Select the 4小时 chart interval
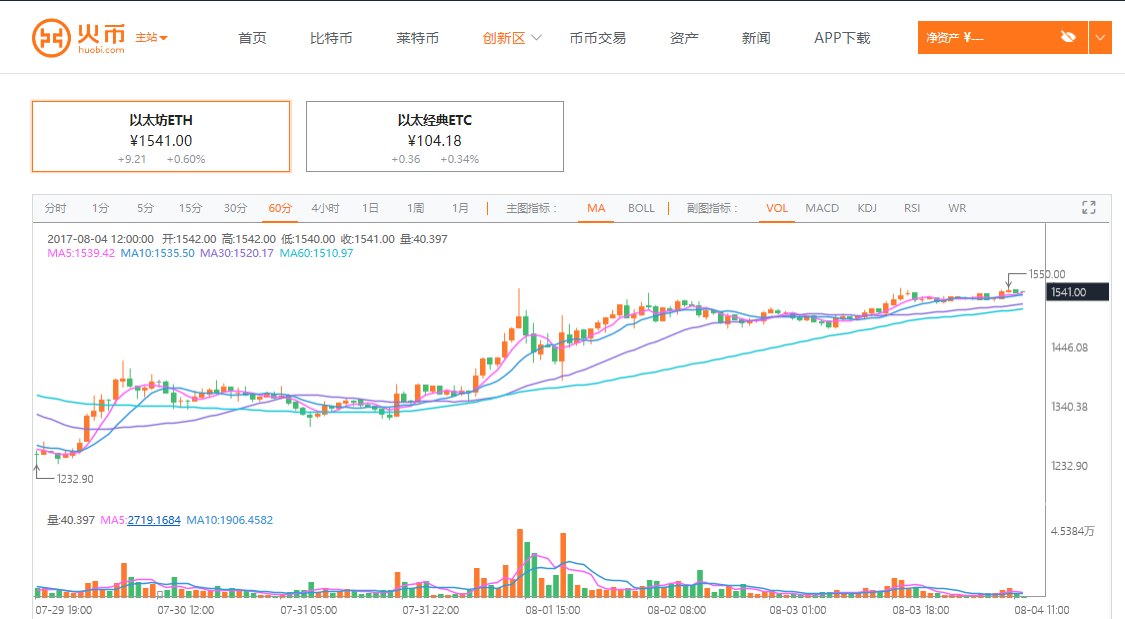Screen dimensions: 1125x619 click(325, 208)
